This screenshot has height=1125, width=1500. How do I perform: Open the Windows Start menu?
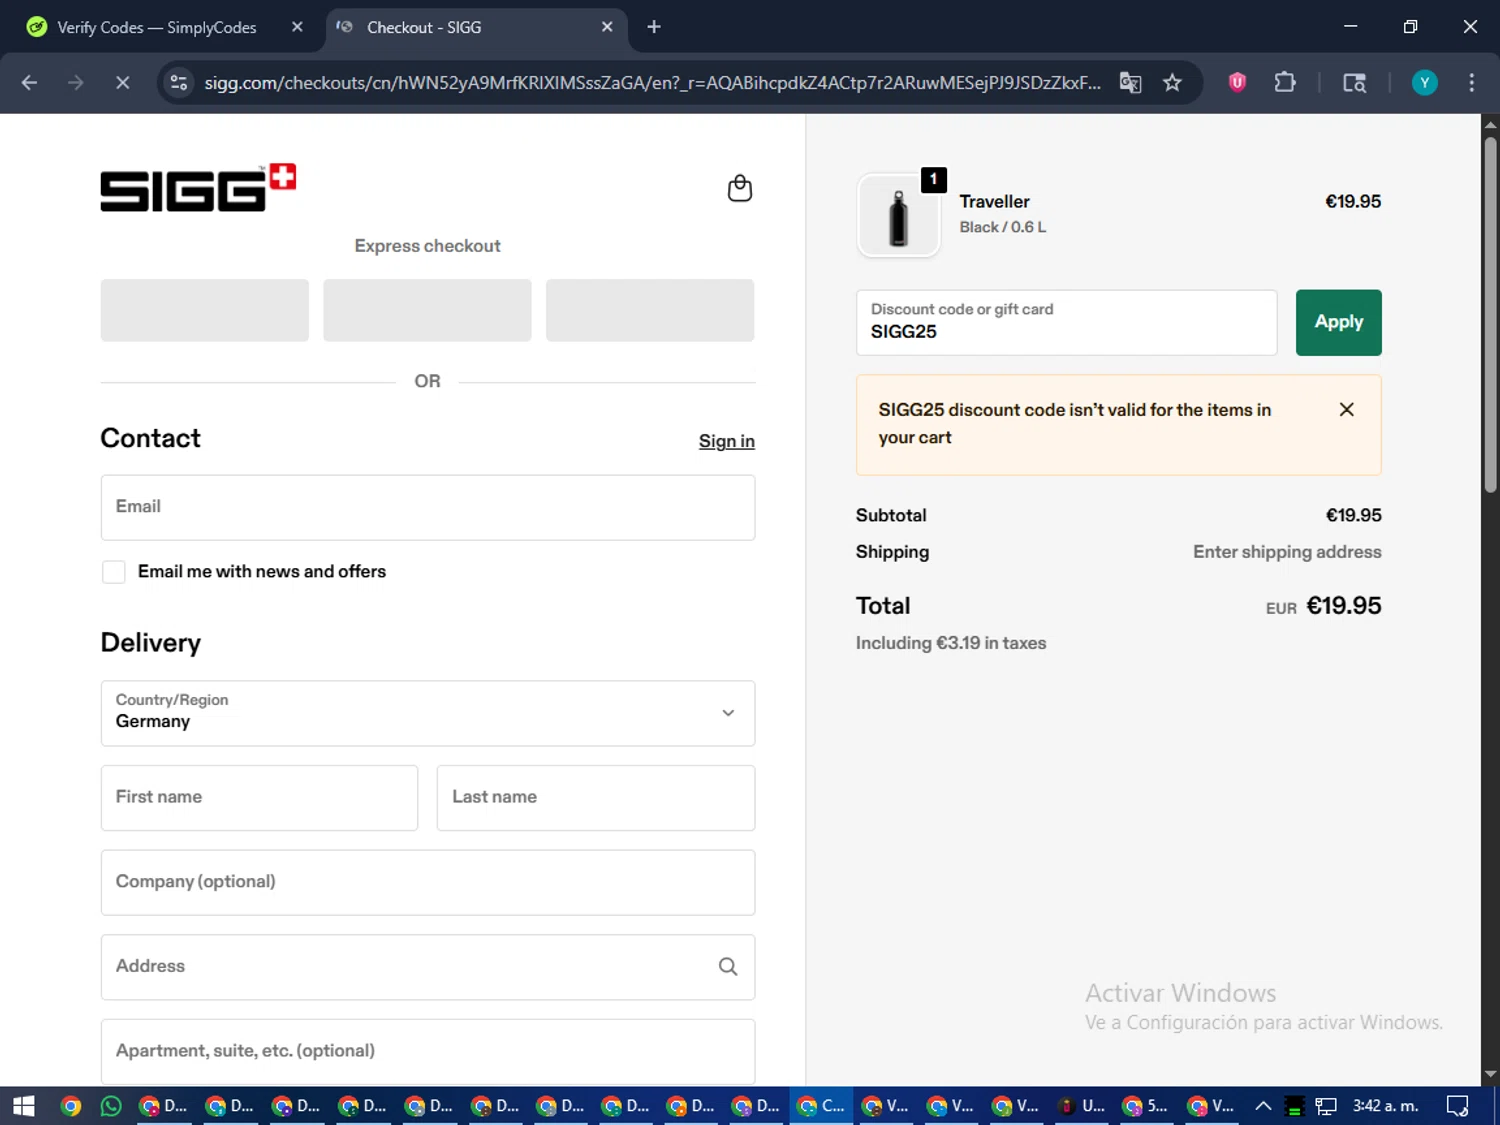coord(24,1106)
